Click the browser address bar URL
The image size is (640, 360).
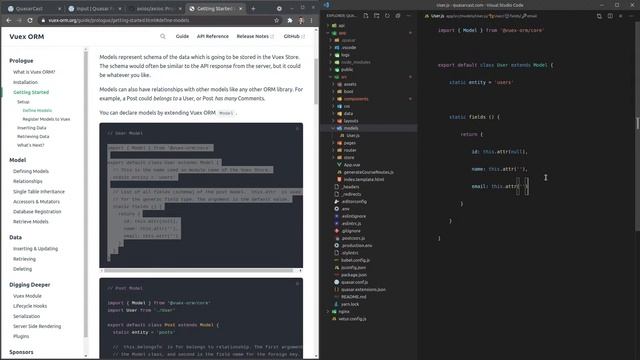tap(118, 20)
